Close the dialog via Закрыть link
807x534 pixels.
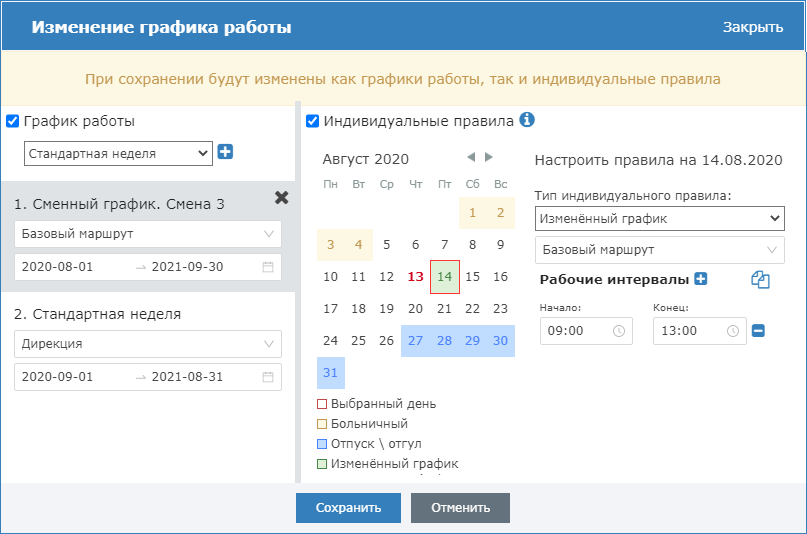(x=752, y=27)
